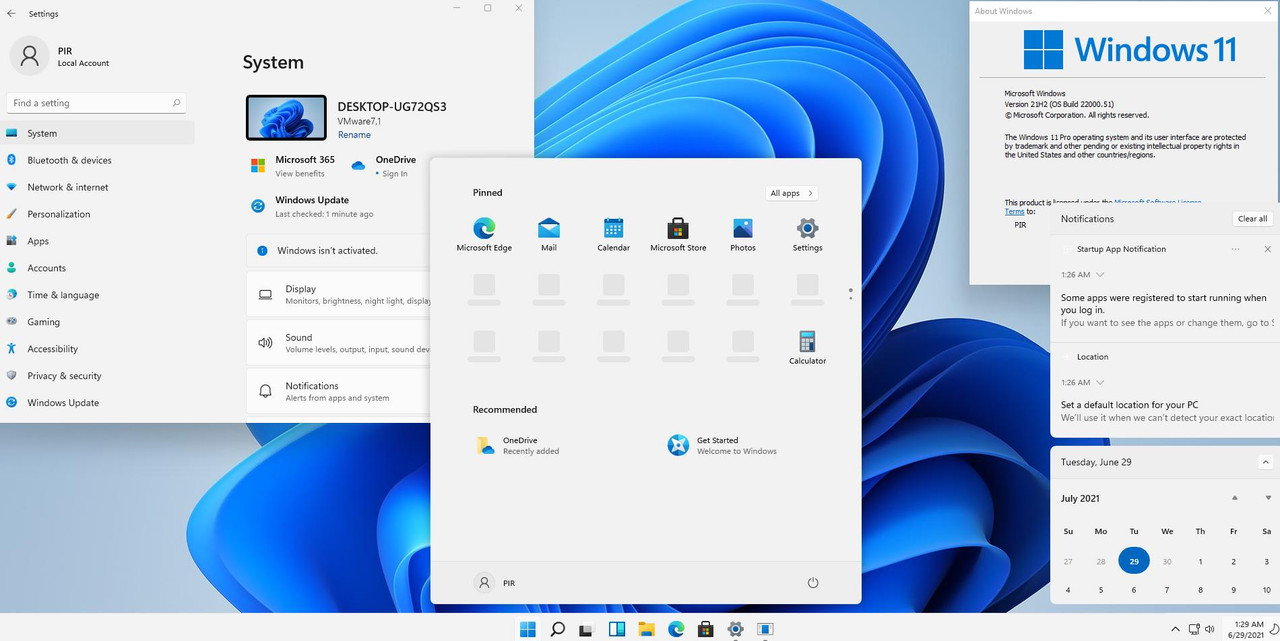Expand the Location notification chevron

coord(1100,382)
